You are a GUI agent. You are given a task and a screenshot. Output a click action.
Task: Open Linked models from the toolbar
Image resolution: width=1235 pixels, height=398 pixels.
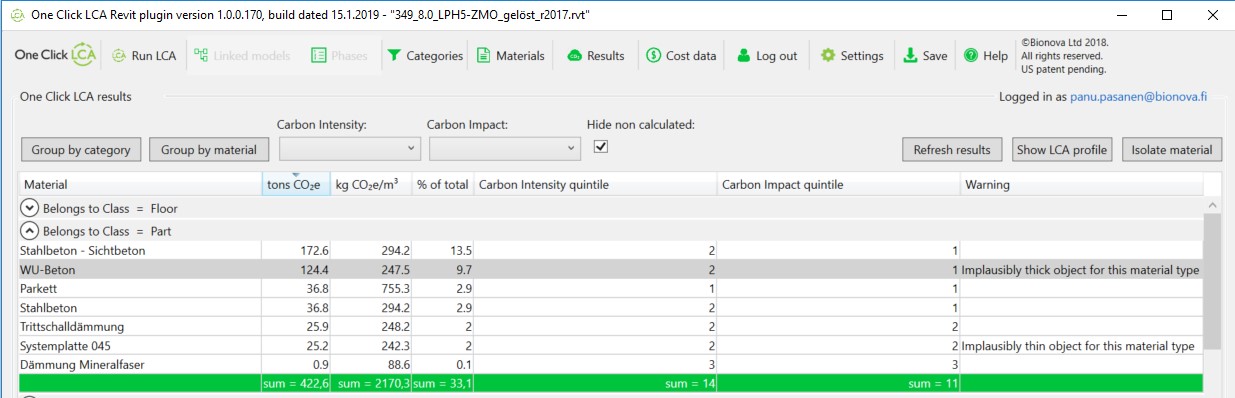coord(242,56)
